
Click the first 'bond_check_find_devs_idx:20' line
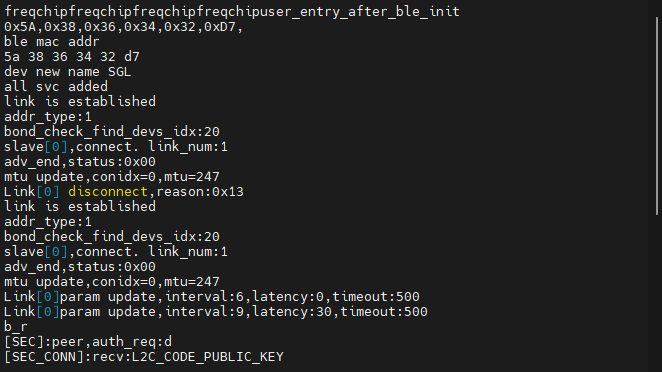[112, 132]
